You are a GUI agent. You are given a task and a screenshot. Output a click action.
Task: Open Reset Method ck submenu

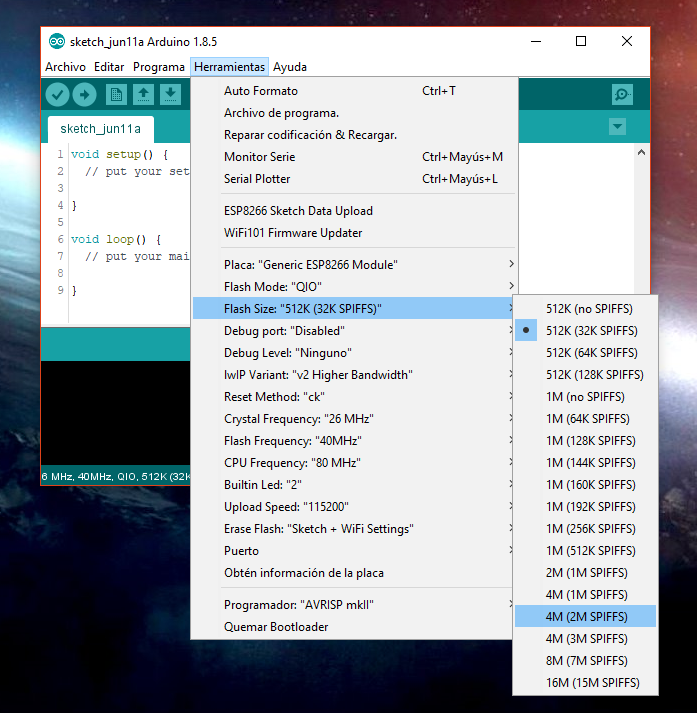tap(353, 397)
